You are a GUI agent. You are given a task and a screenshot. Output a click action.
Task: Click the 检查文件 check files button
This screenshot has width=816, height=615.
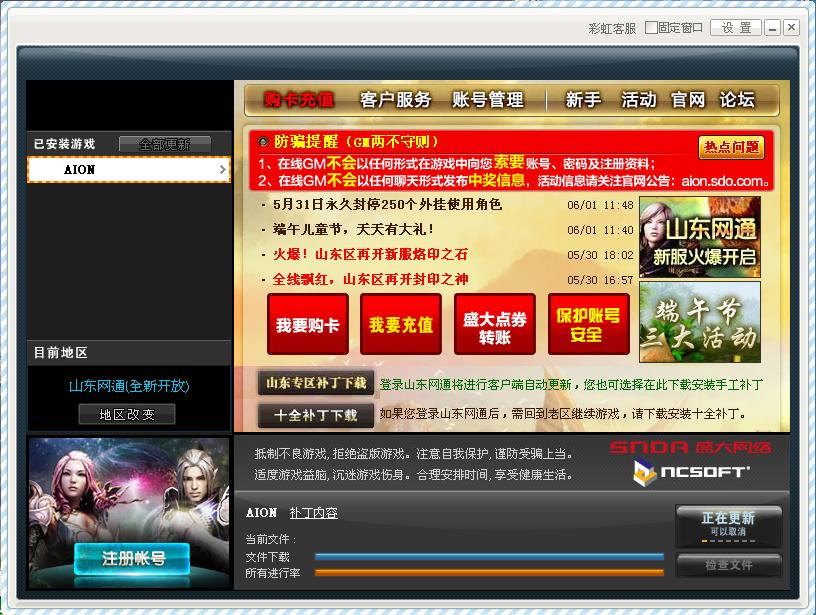(729, 565)
